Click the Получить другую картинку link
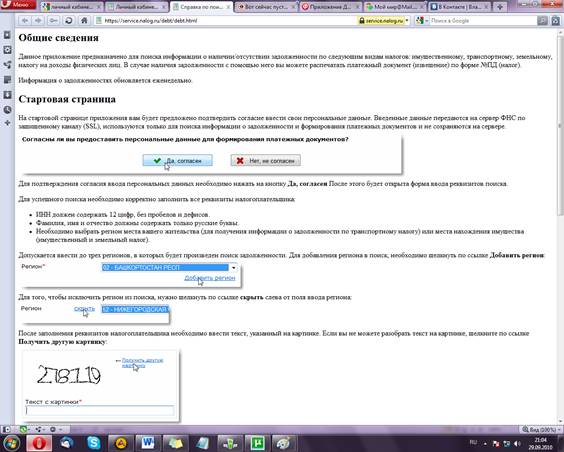The width and height of the screenshot is (564, 452). click(x=142, y=362)
